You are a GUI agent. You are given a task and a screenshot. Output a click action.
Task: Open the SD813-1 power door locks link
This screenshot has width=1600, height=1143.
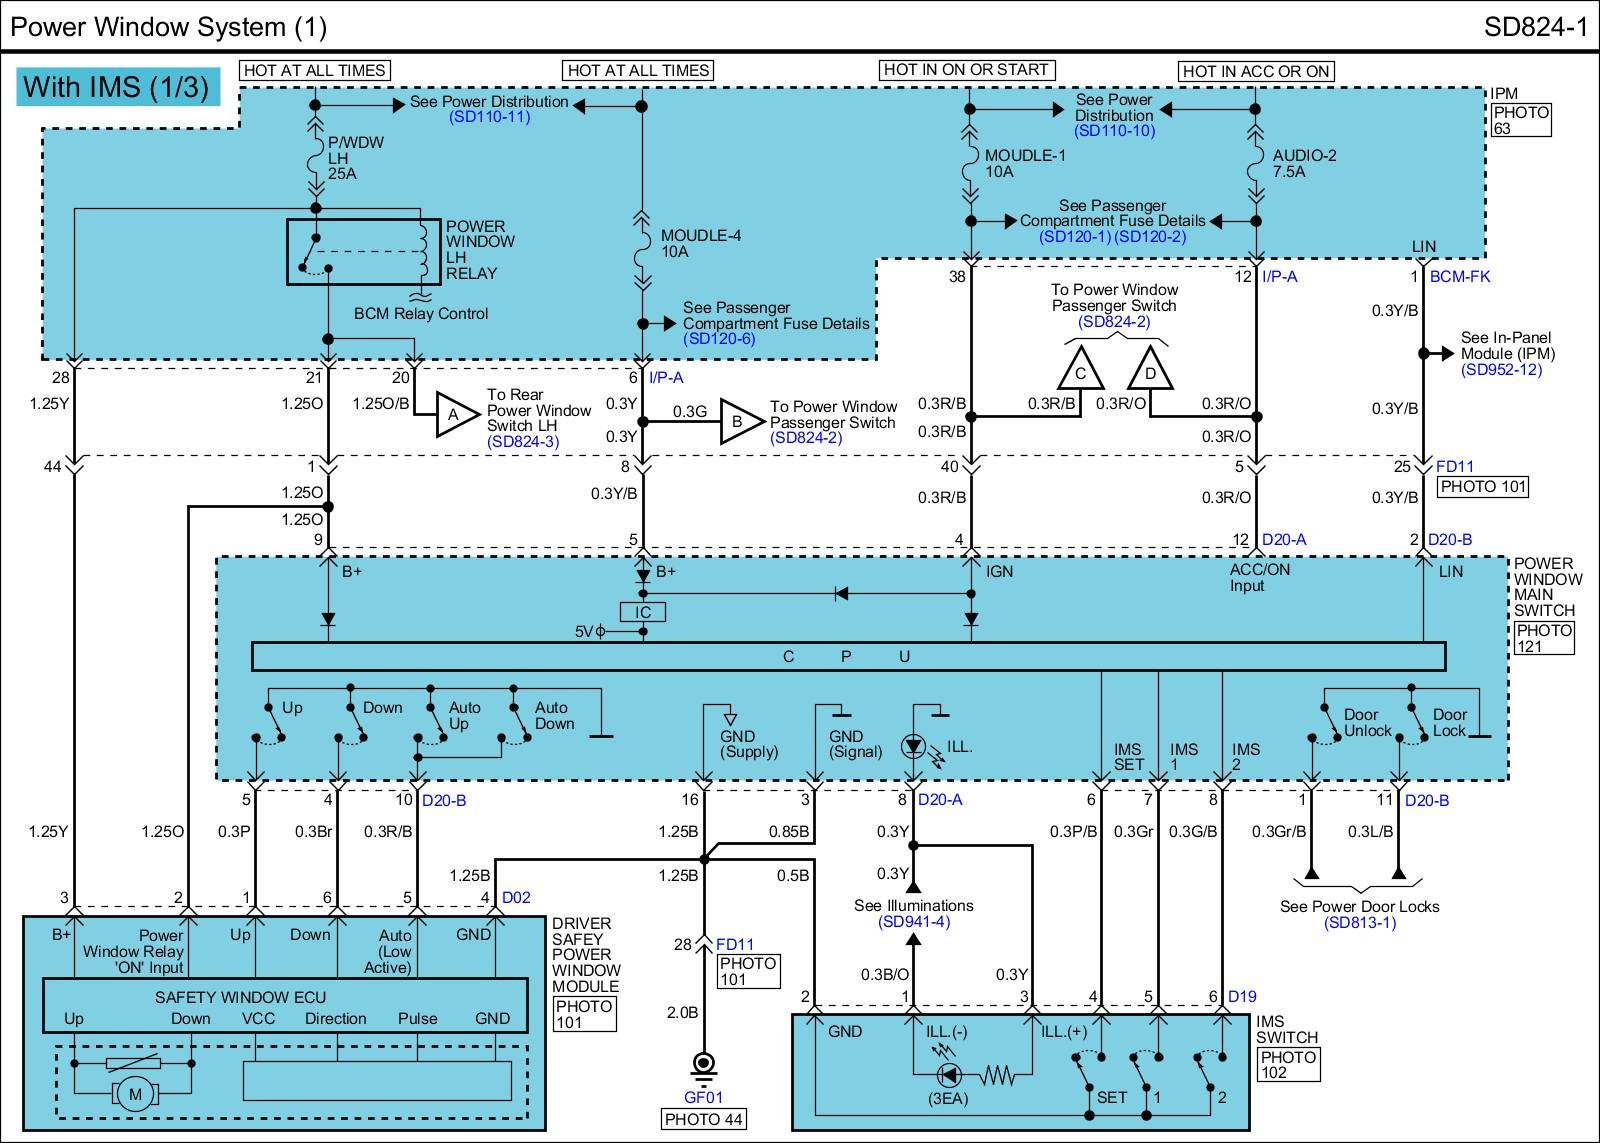point(1359,923)
